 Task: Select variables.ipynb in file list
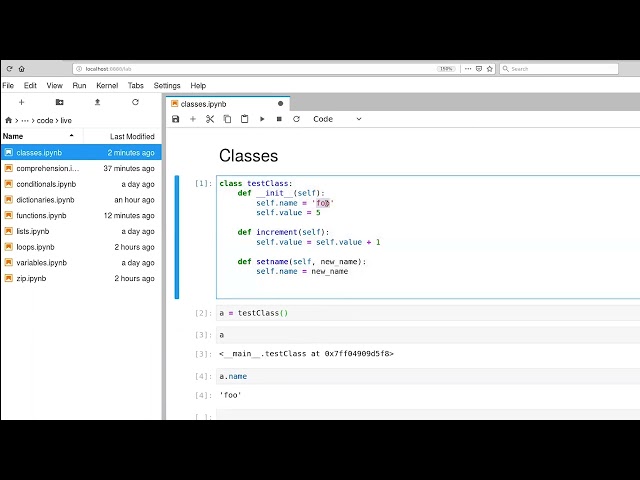pyautogui.click(x=81, y=262)
